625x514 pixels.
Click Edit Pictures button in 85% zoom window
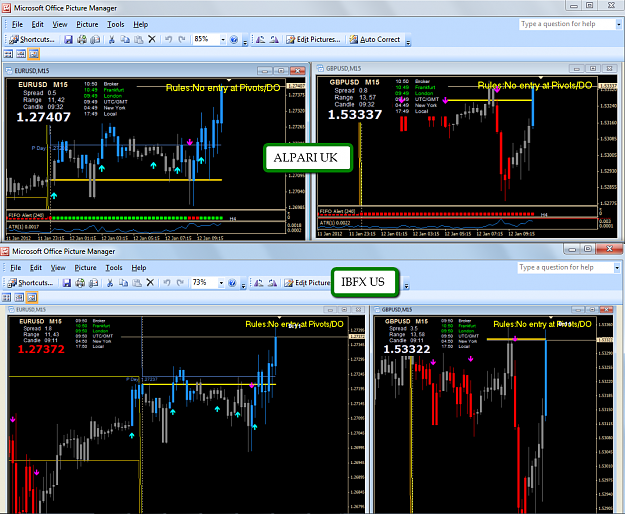click(x=314, y=39)
